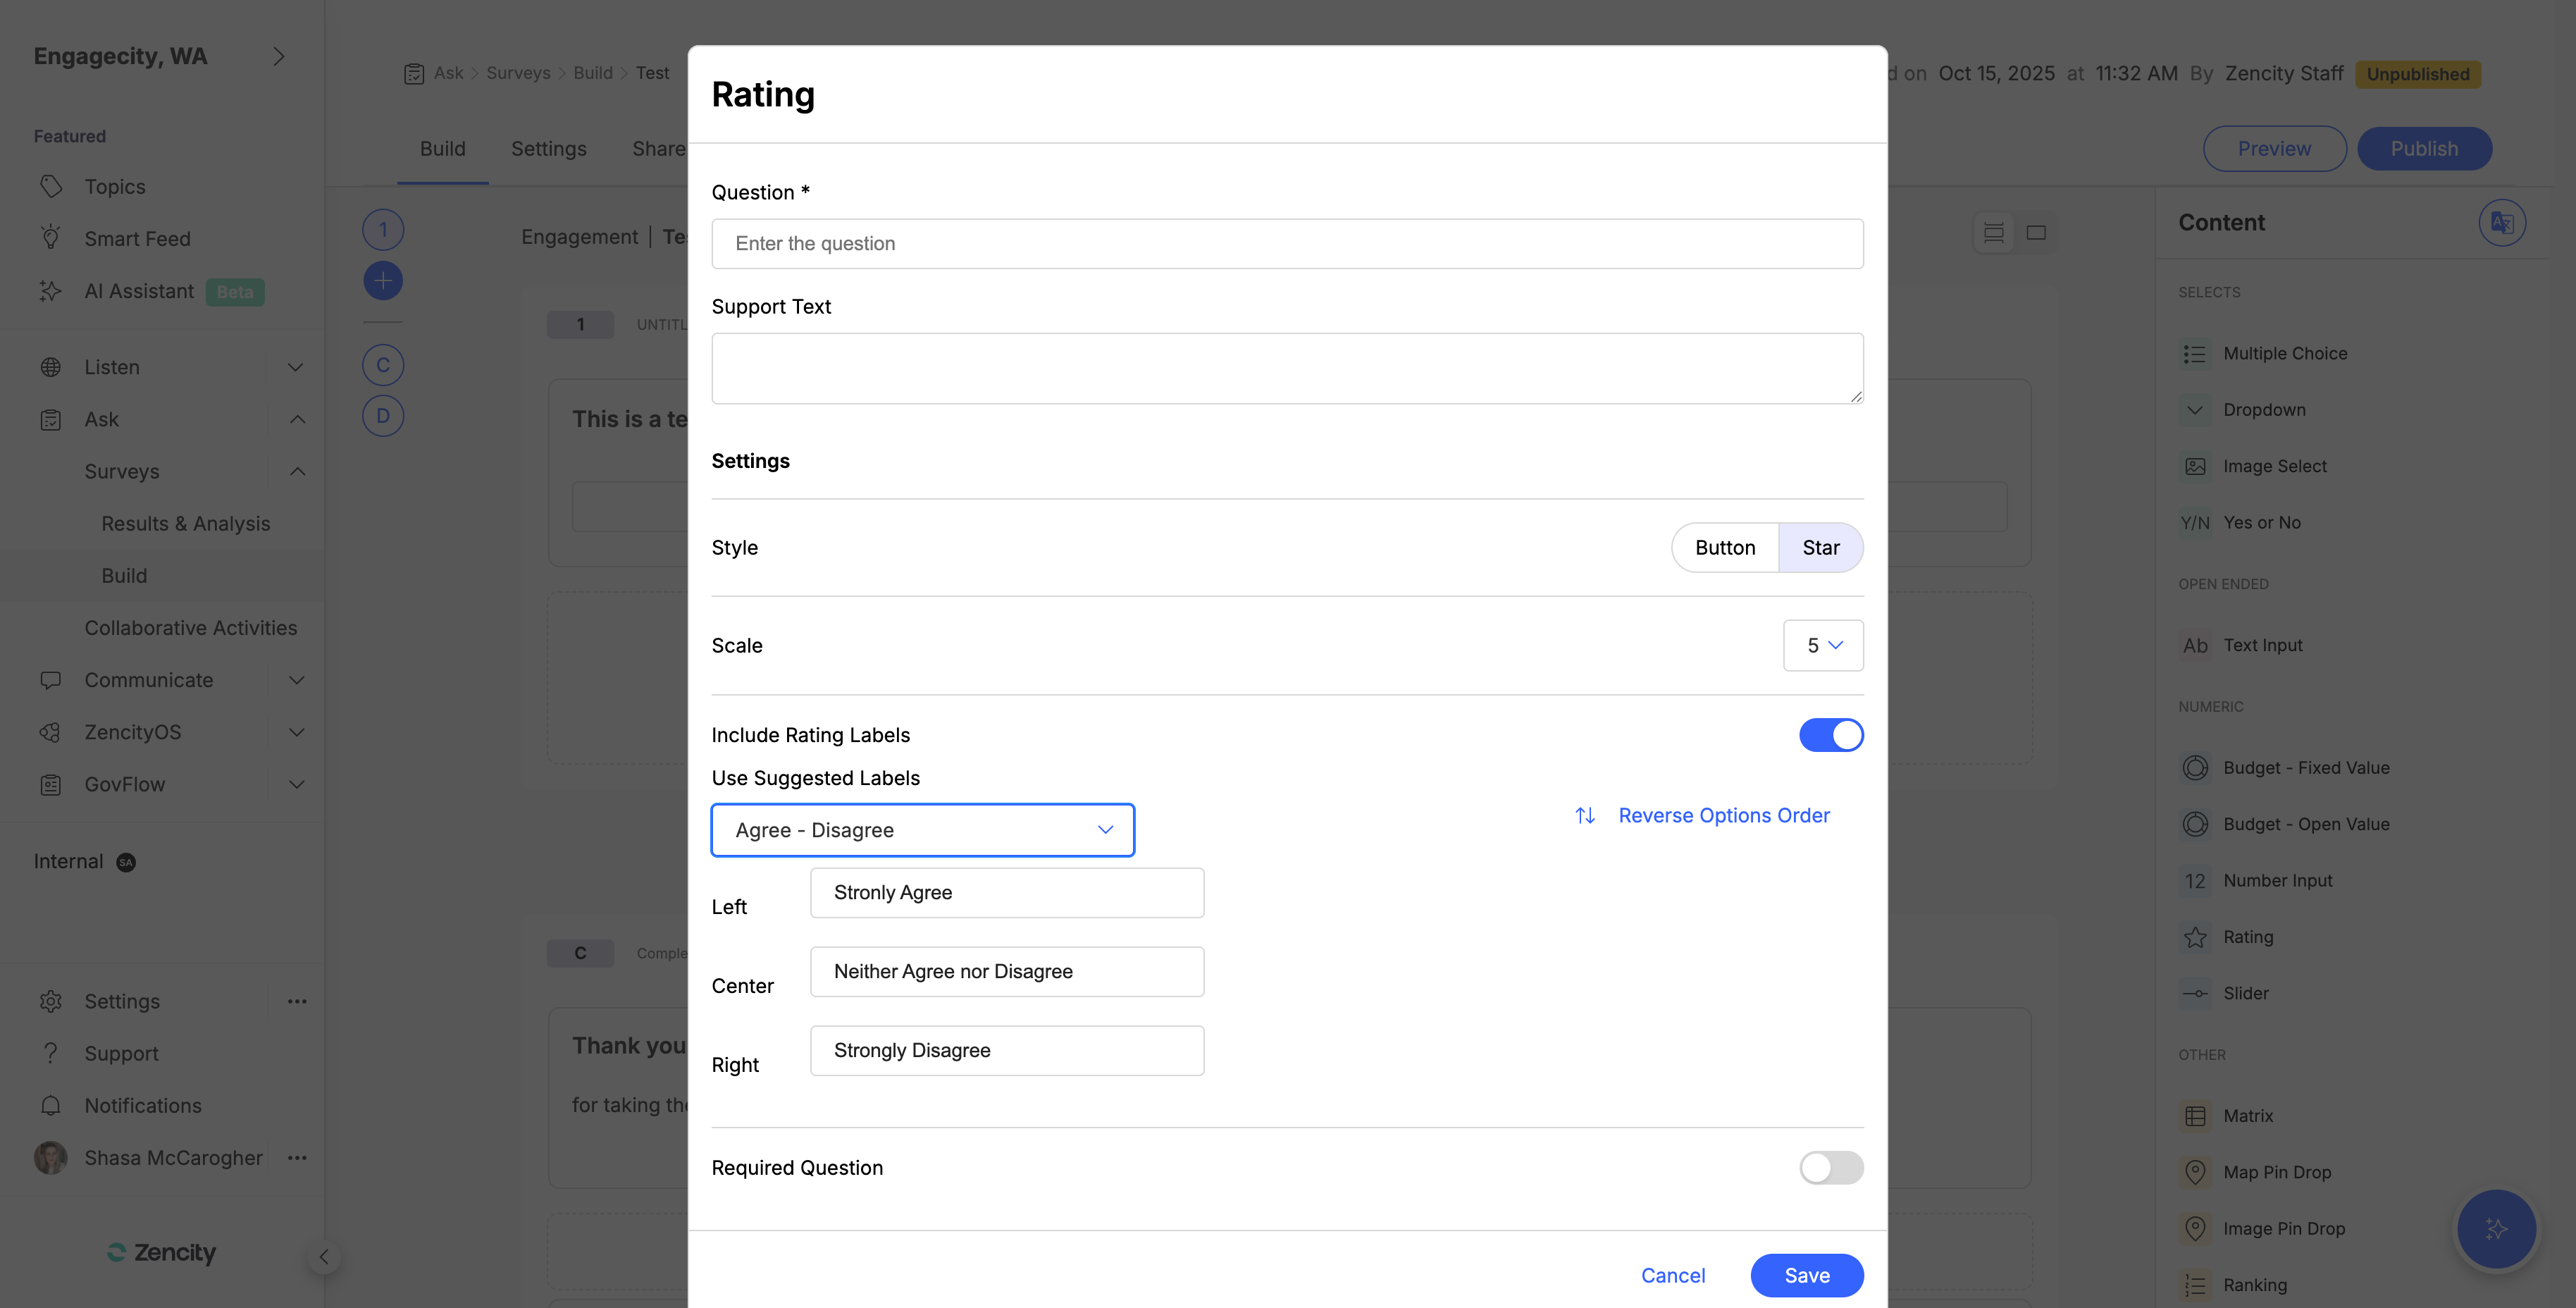
Task: Switch rating style to Button
Action: click(1724, 547)
